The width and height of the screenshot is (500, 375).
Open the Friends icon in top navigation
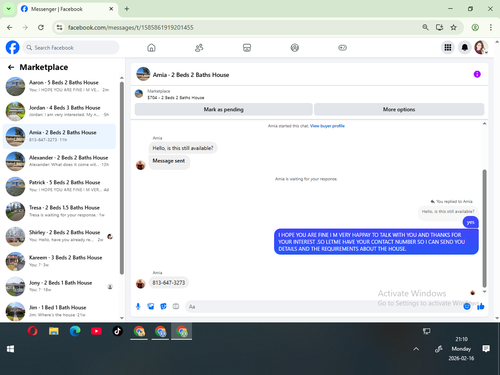[199, 48]
